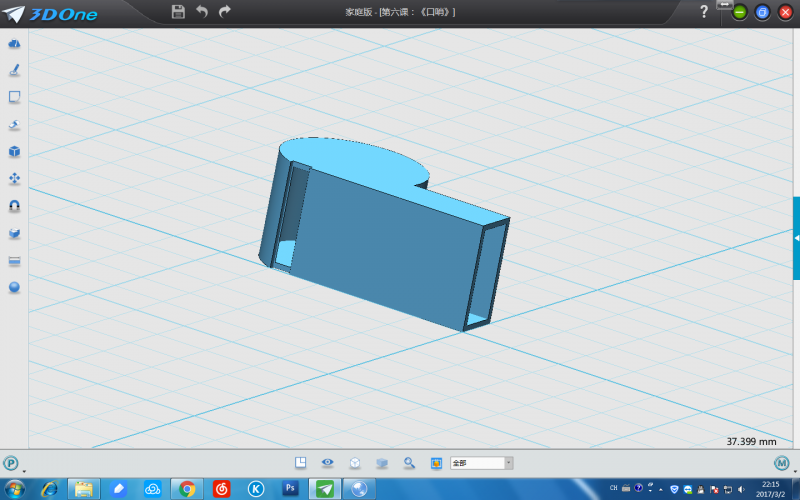The width and height of the screenshot is (800, 500).
Task: Switch to shaded cube display mode
Action: (x=382, y=463)
